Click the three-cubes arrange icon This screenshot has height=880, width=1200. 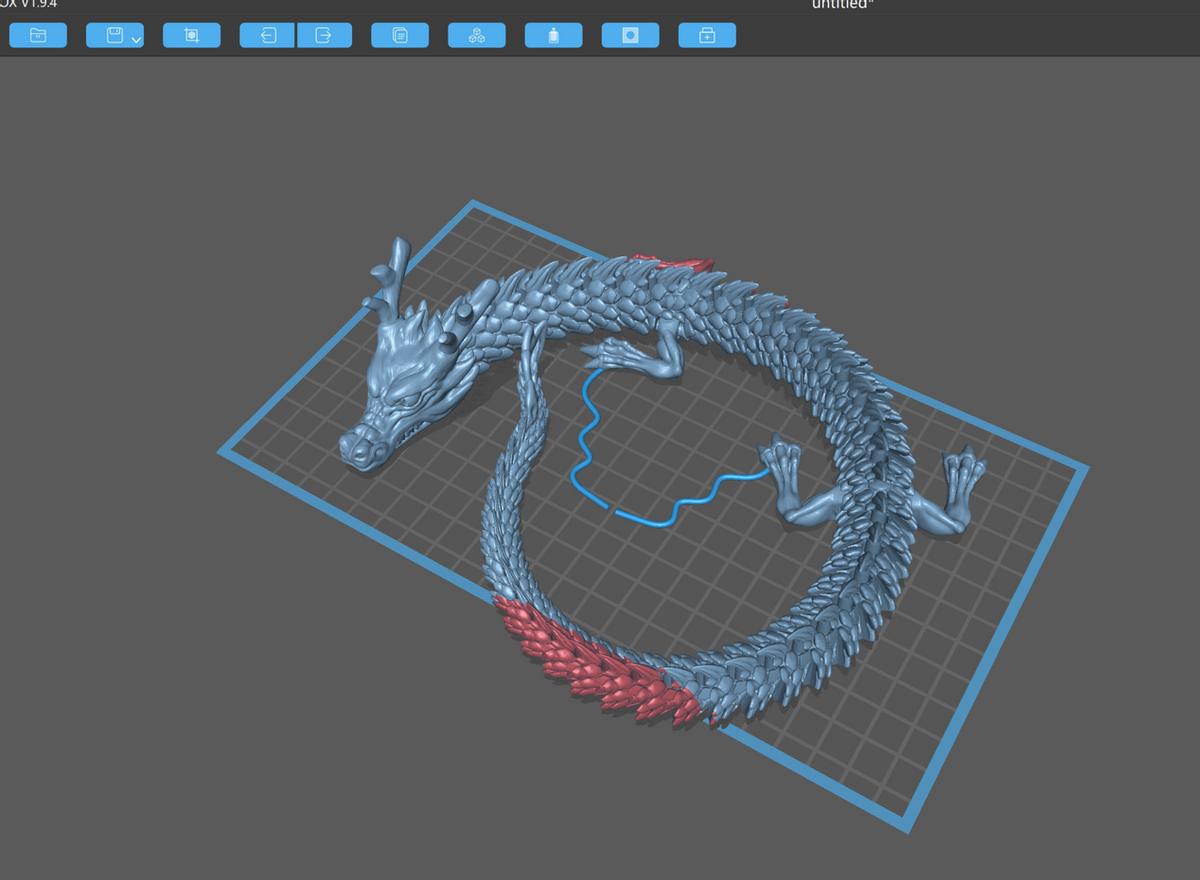477,36
